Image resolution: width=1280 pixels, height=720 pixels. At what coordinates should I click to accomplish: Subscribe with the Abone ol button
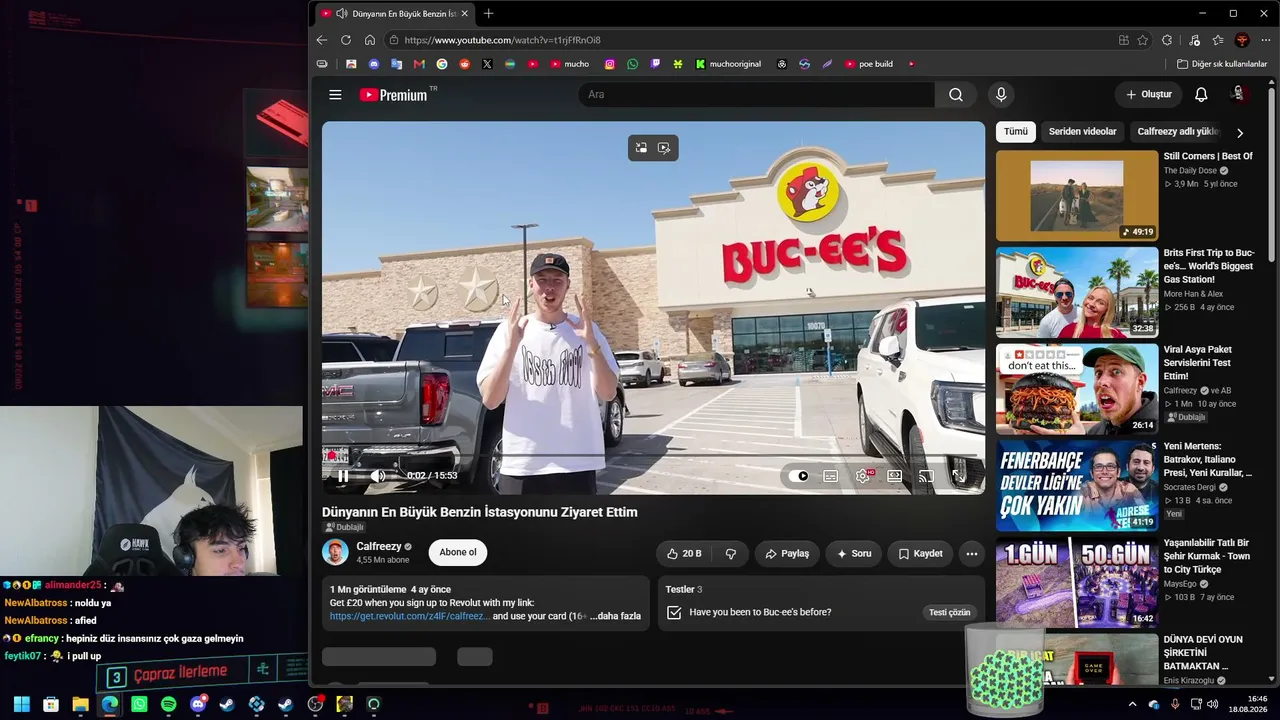(x=458, y=553)
